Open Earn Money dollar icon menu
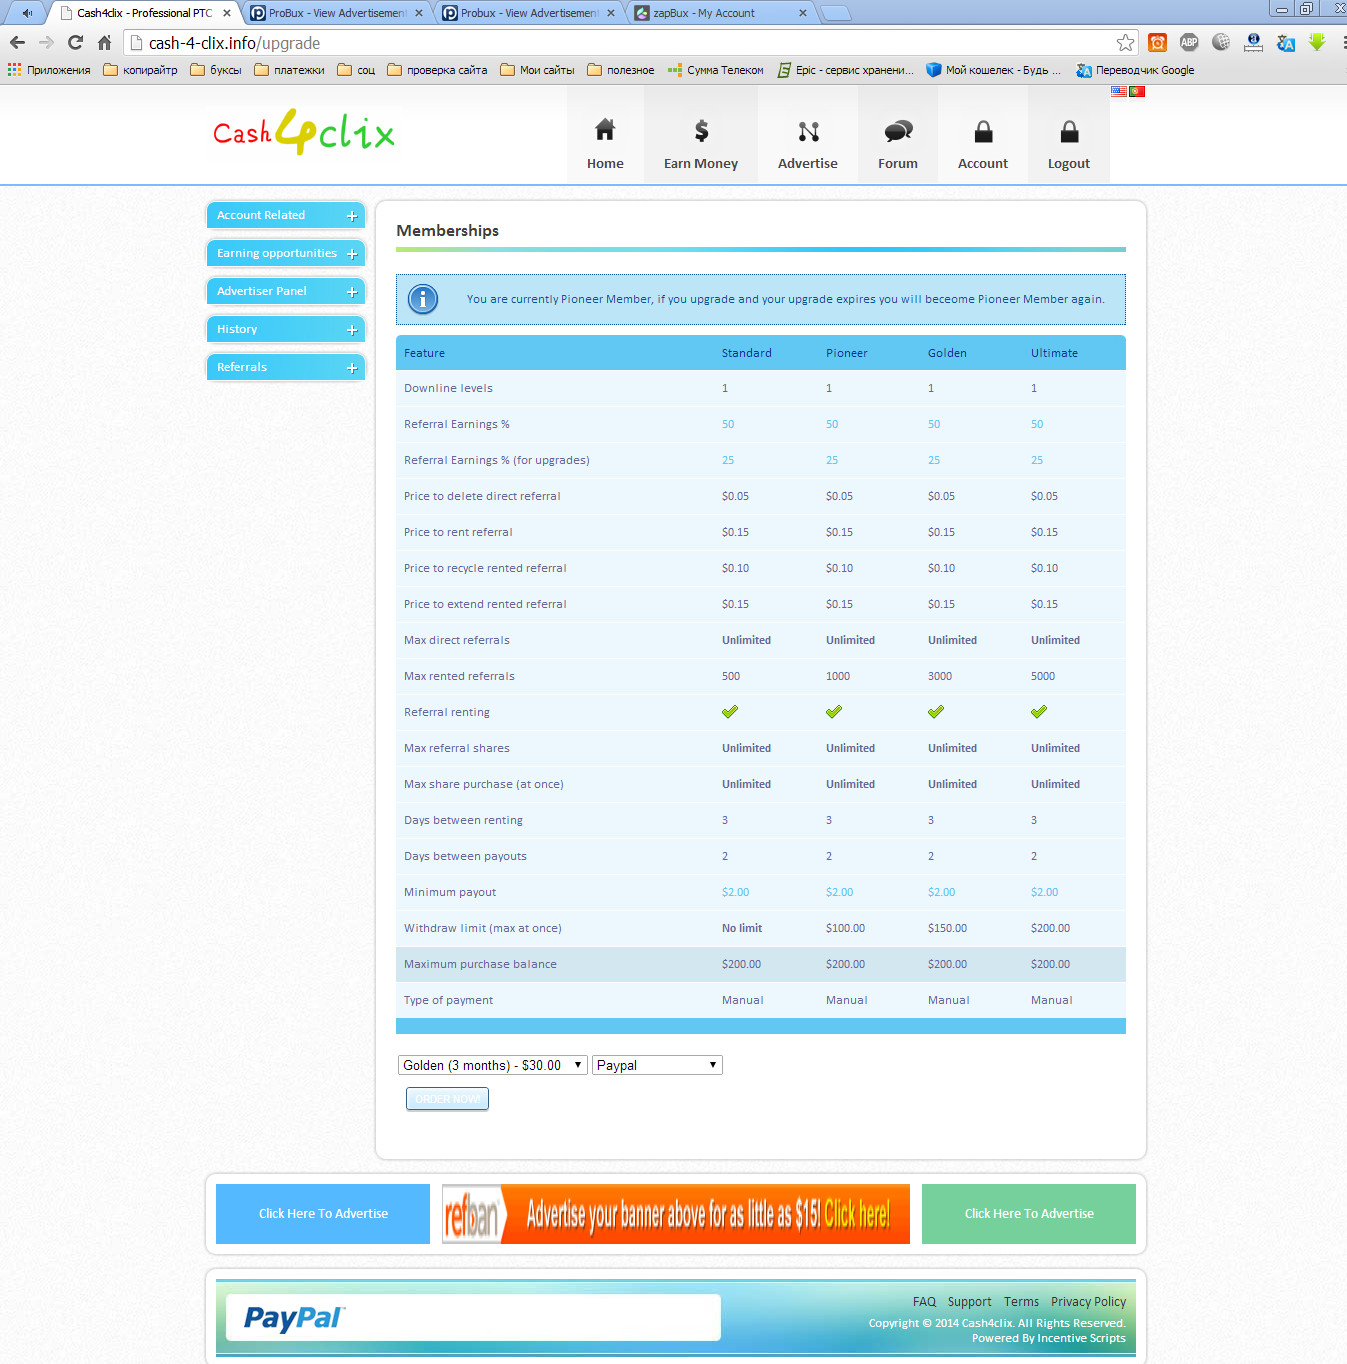1347x1364 pixels. [701, 131]
